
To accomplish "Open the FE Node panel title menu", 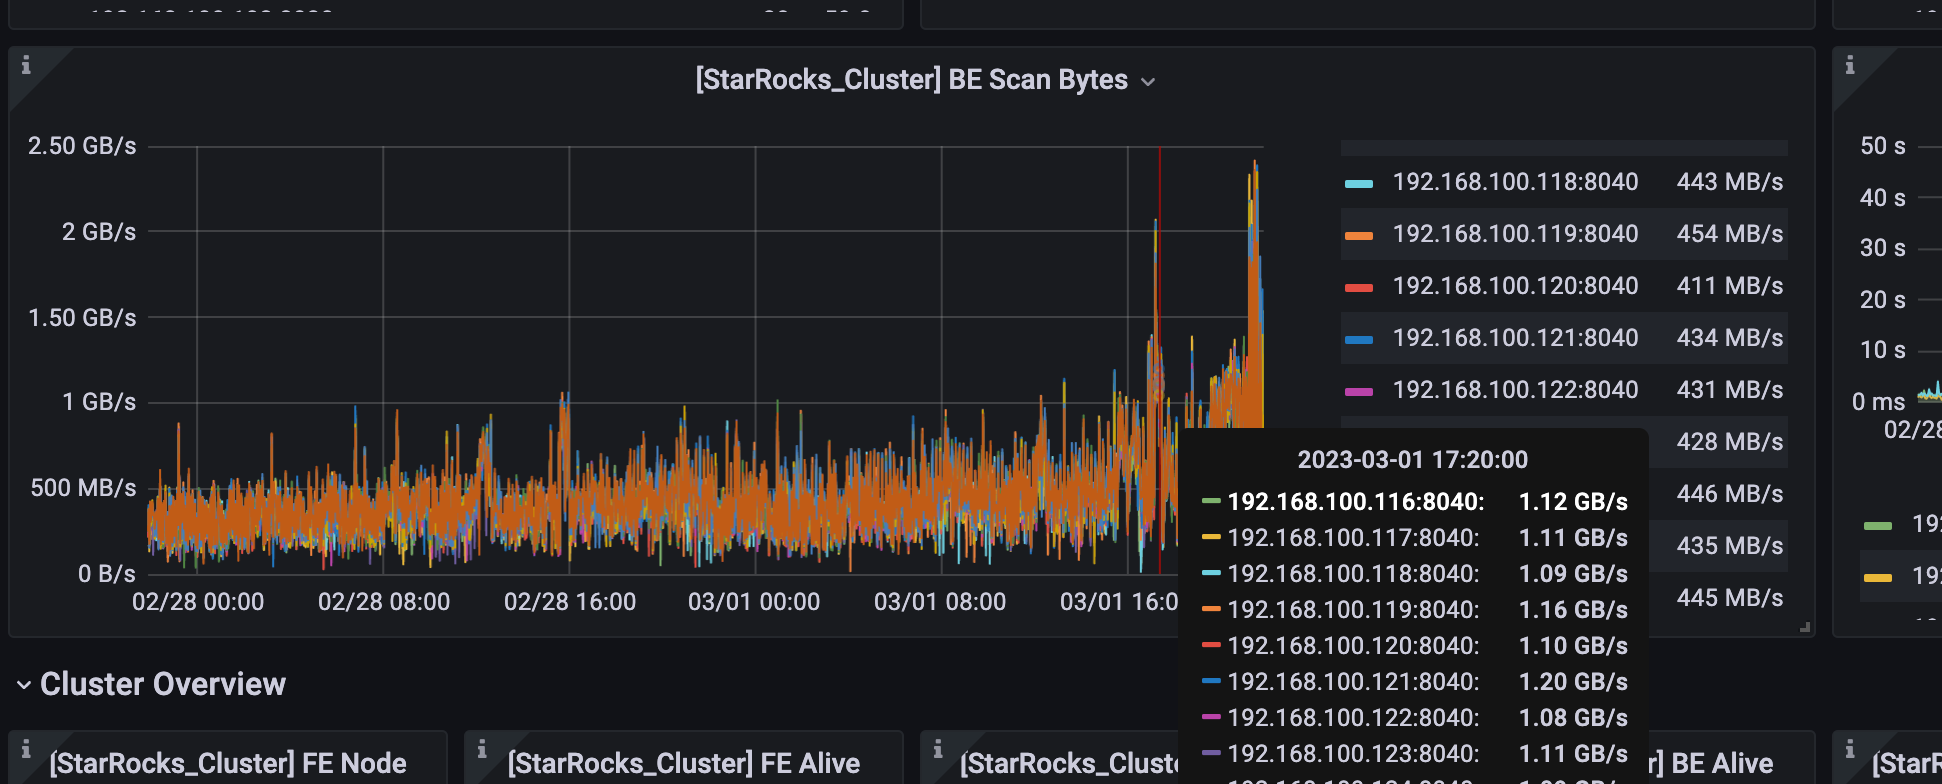I will 228,764.
